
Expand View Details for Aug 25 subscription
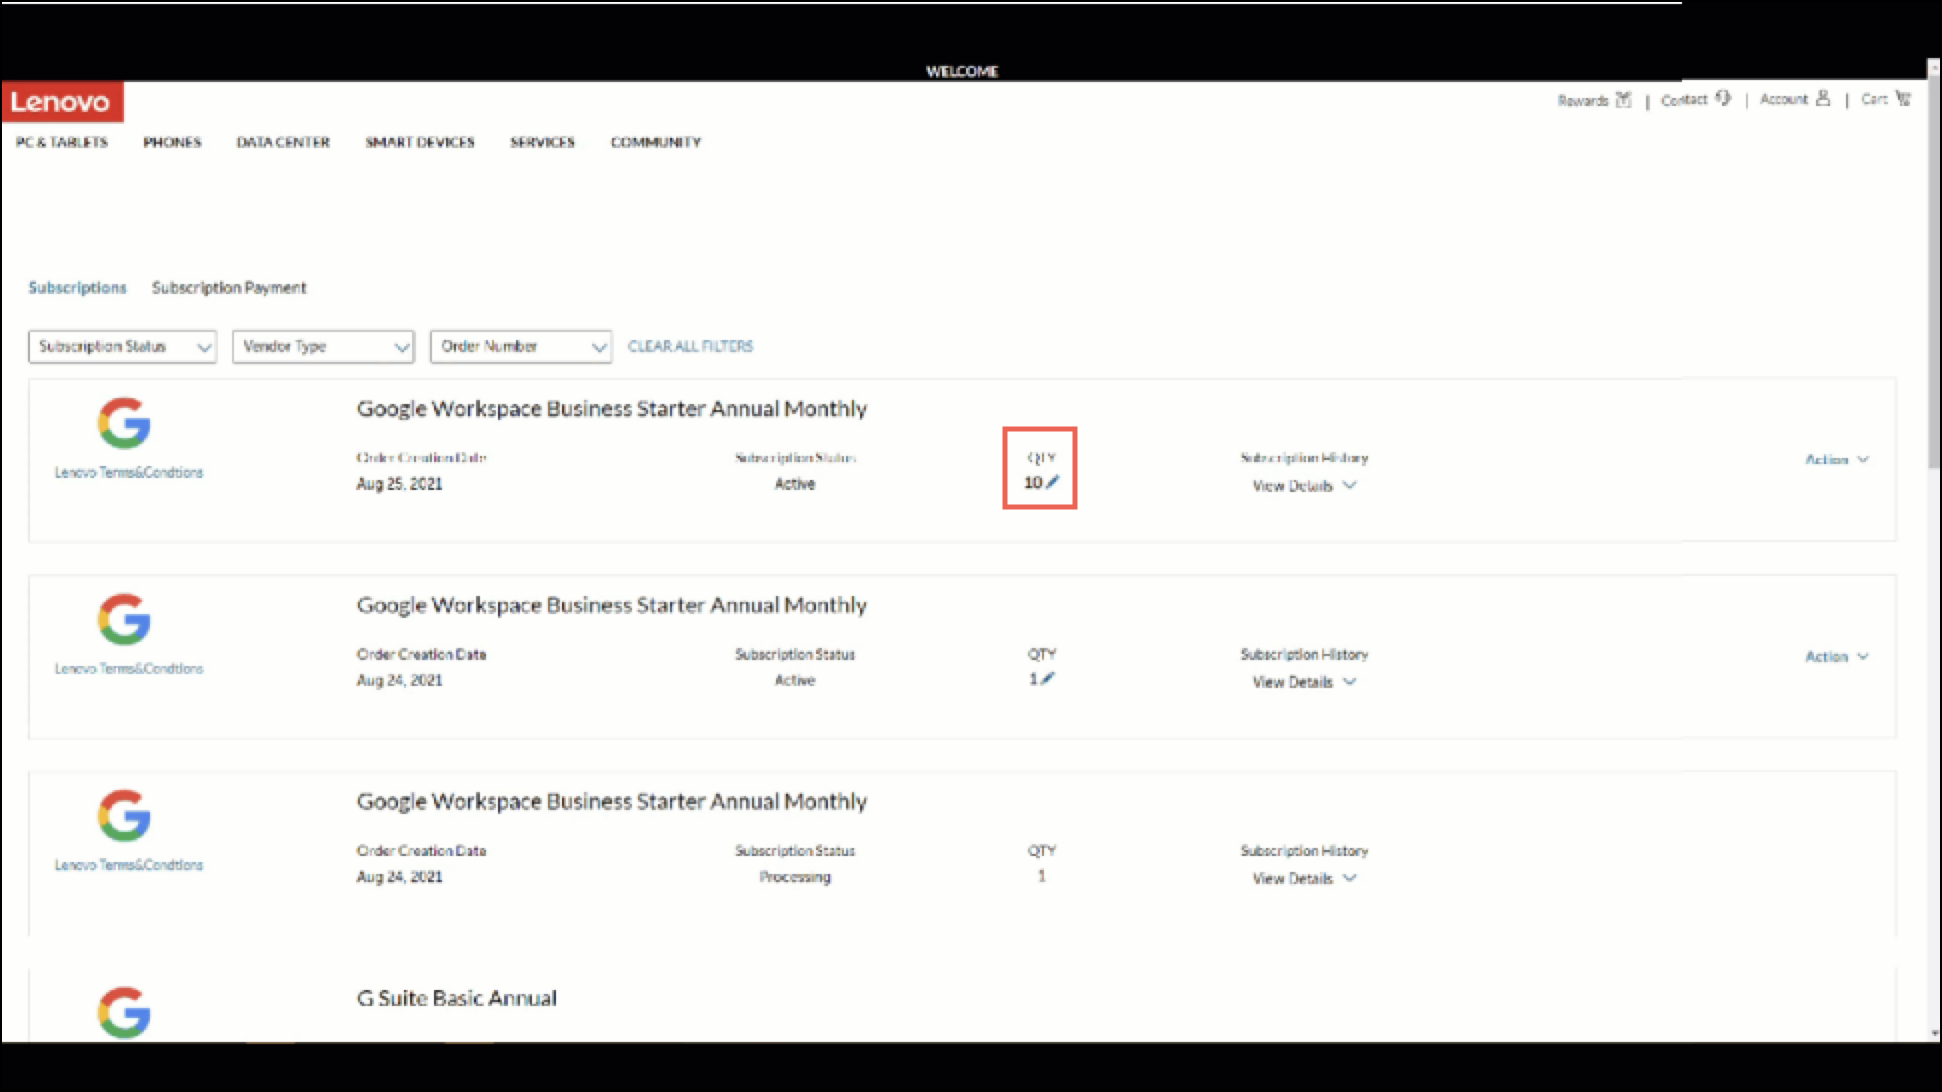click(1304, 485)
